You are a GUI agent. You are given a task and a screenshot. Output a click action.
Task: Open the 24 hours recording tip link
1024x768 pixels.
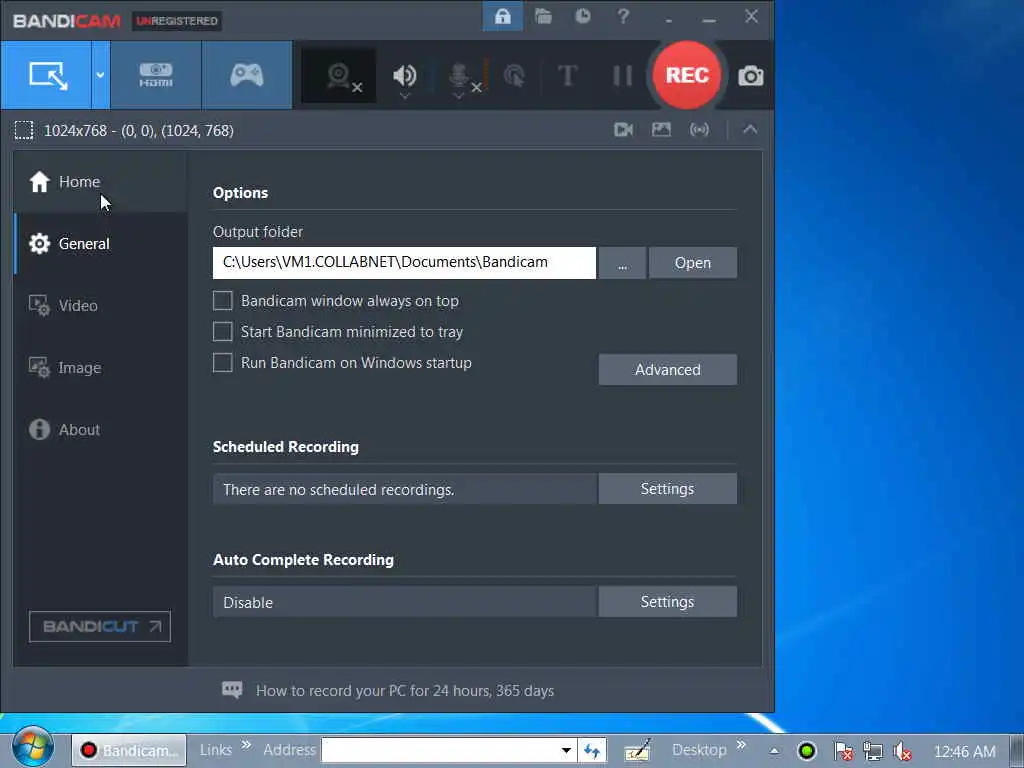click(x=405, y=691)
